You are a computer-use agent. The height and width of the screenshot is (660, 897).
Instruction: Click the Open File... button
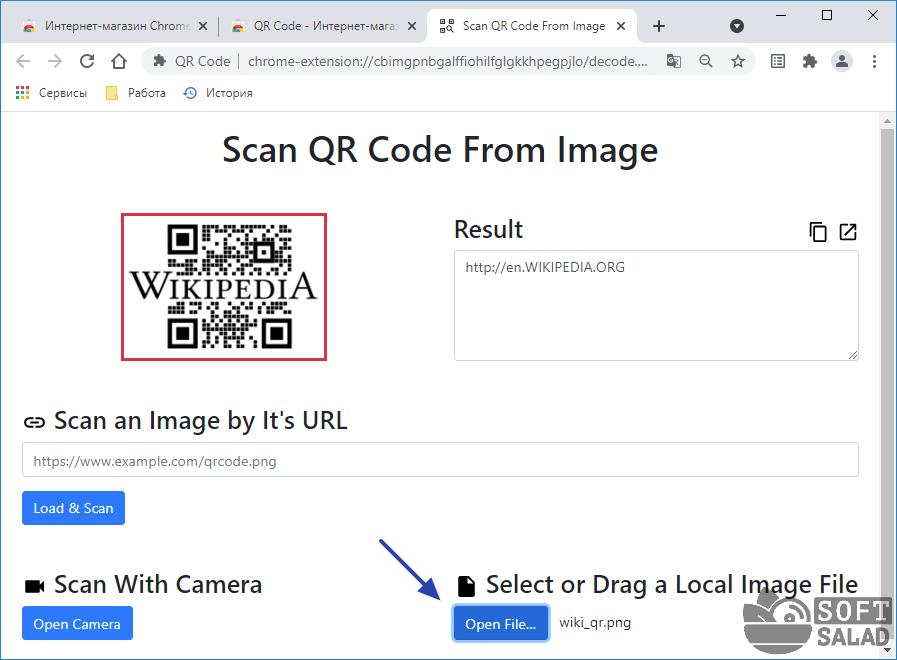click(500, 624)
